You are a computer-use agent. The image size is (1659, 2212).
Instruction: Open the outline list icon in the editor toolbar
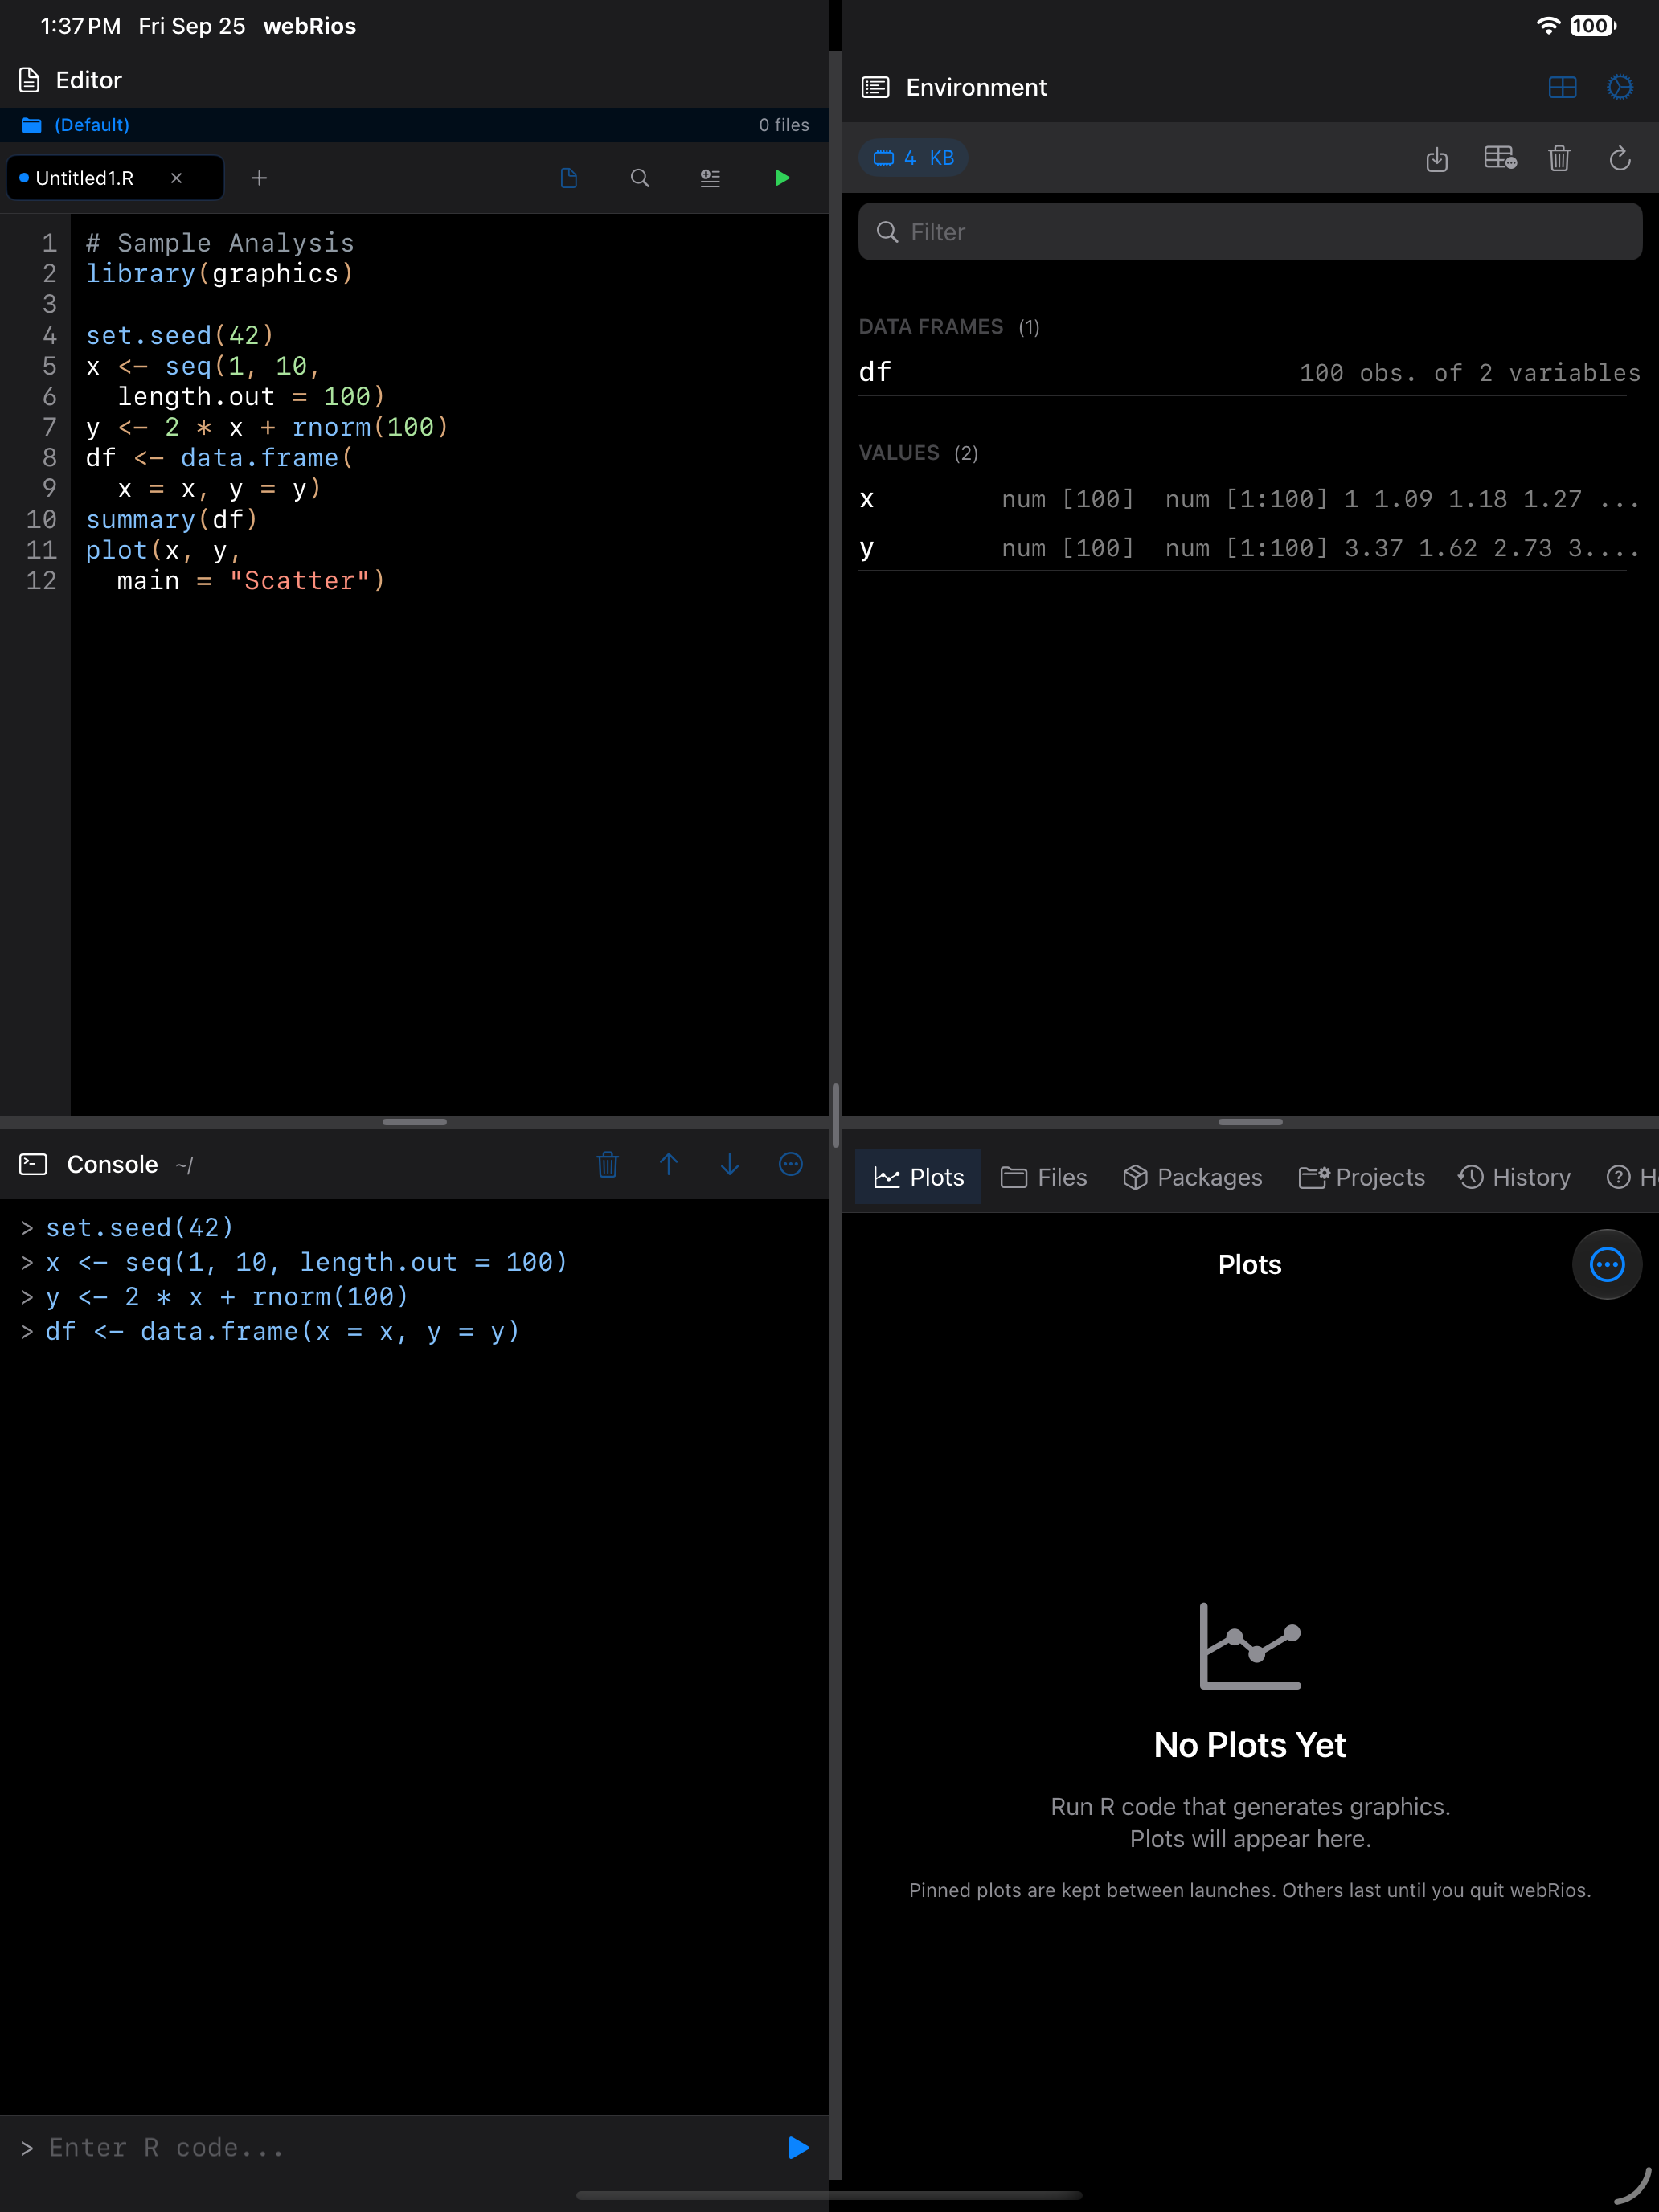coord(710,178)
